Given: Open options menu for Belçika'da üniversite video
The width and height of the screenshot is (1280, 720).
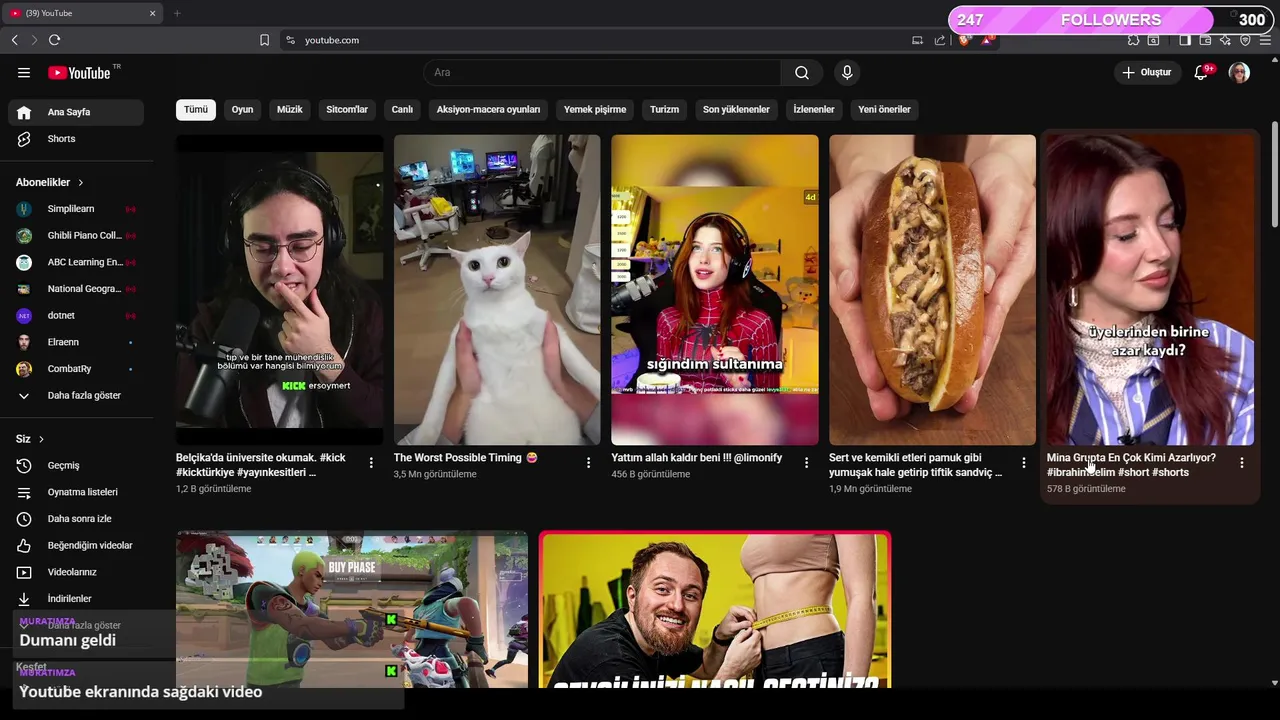Looking at the screenshot, I should [x=371, y=463].
